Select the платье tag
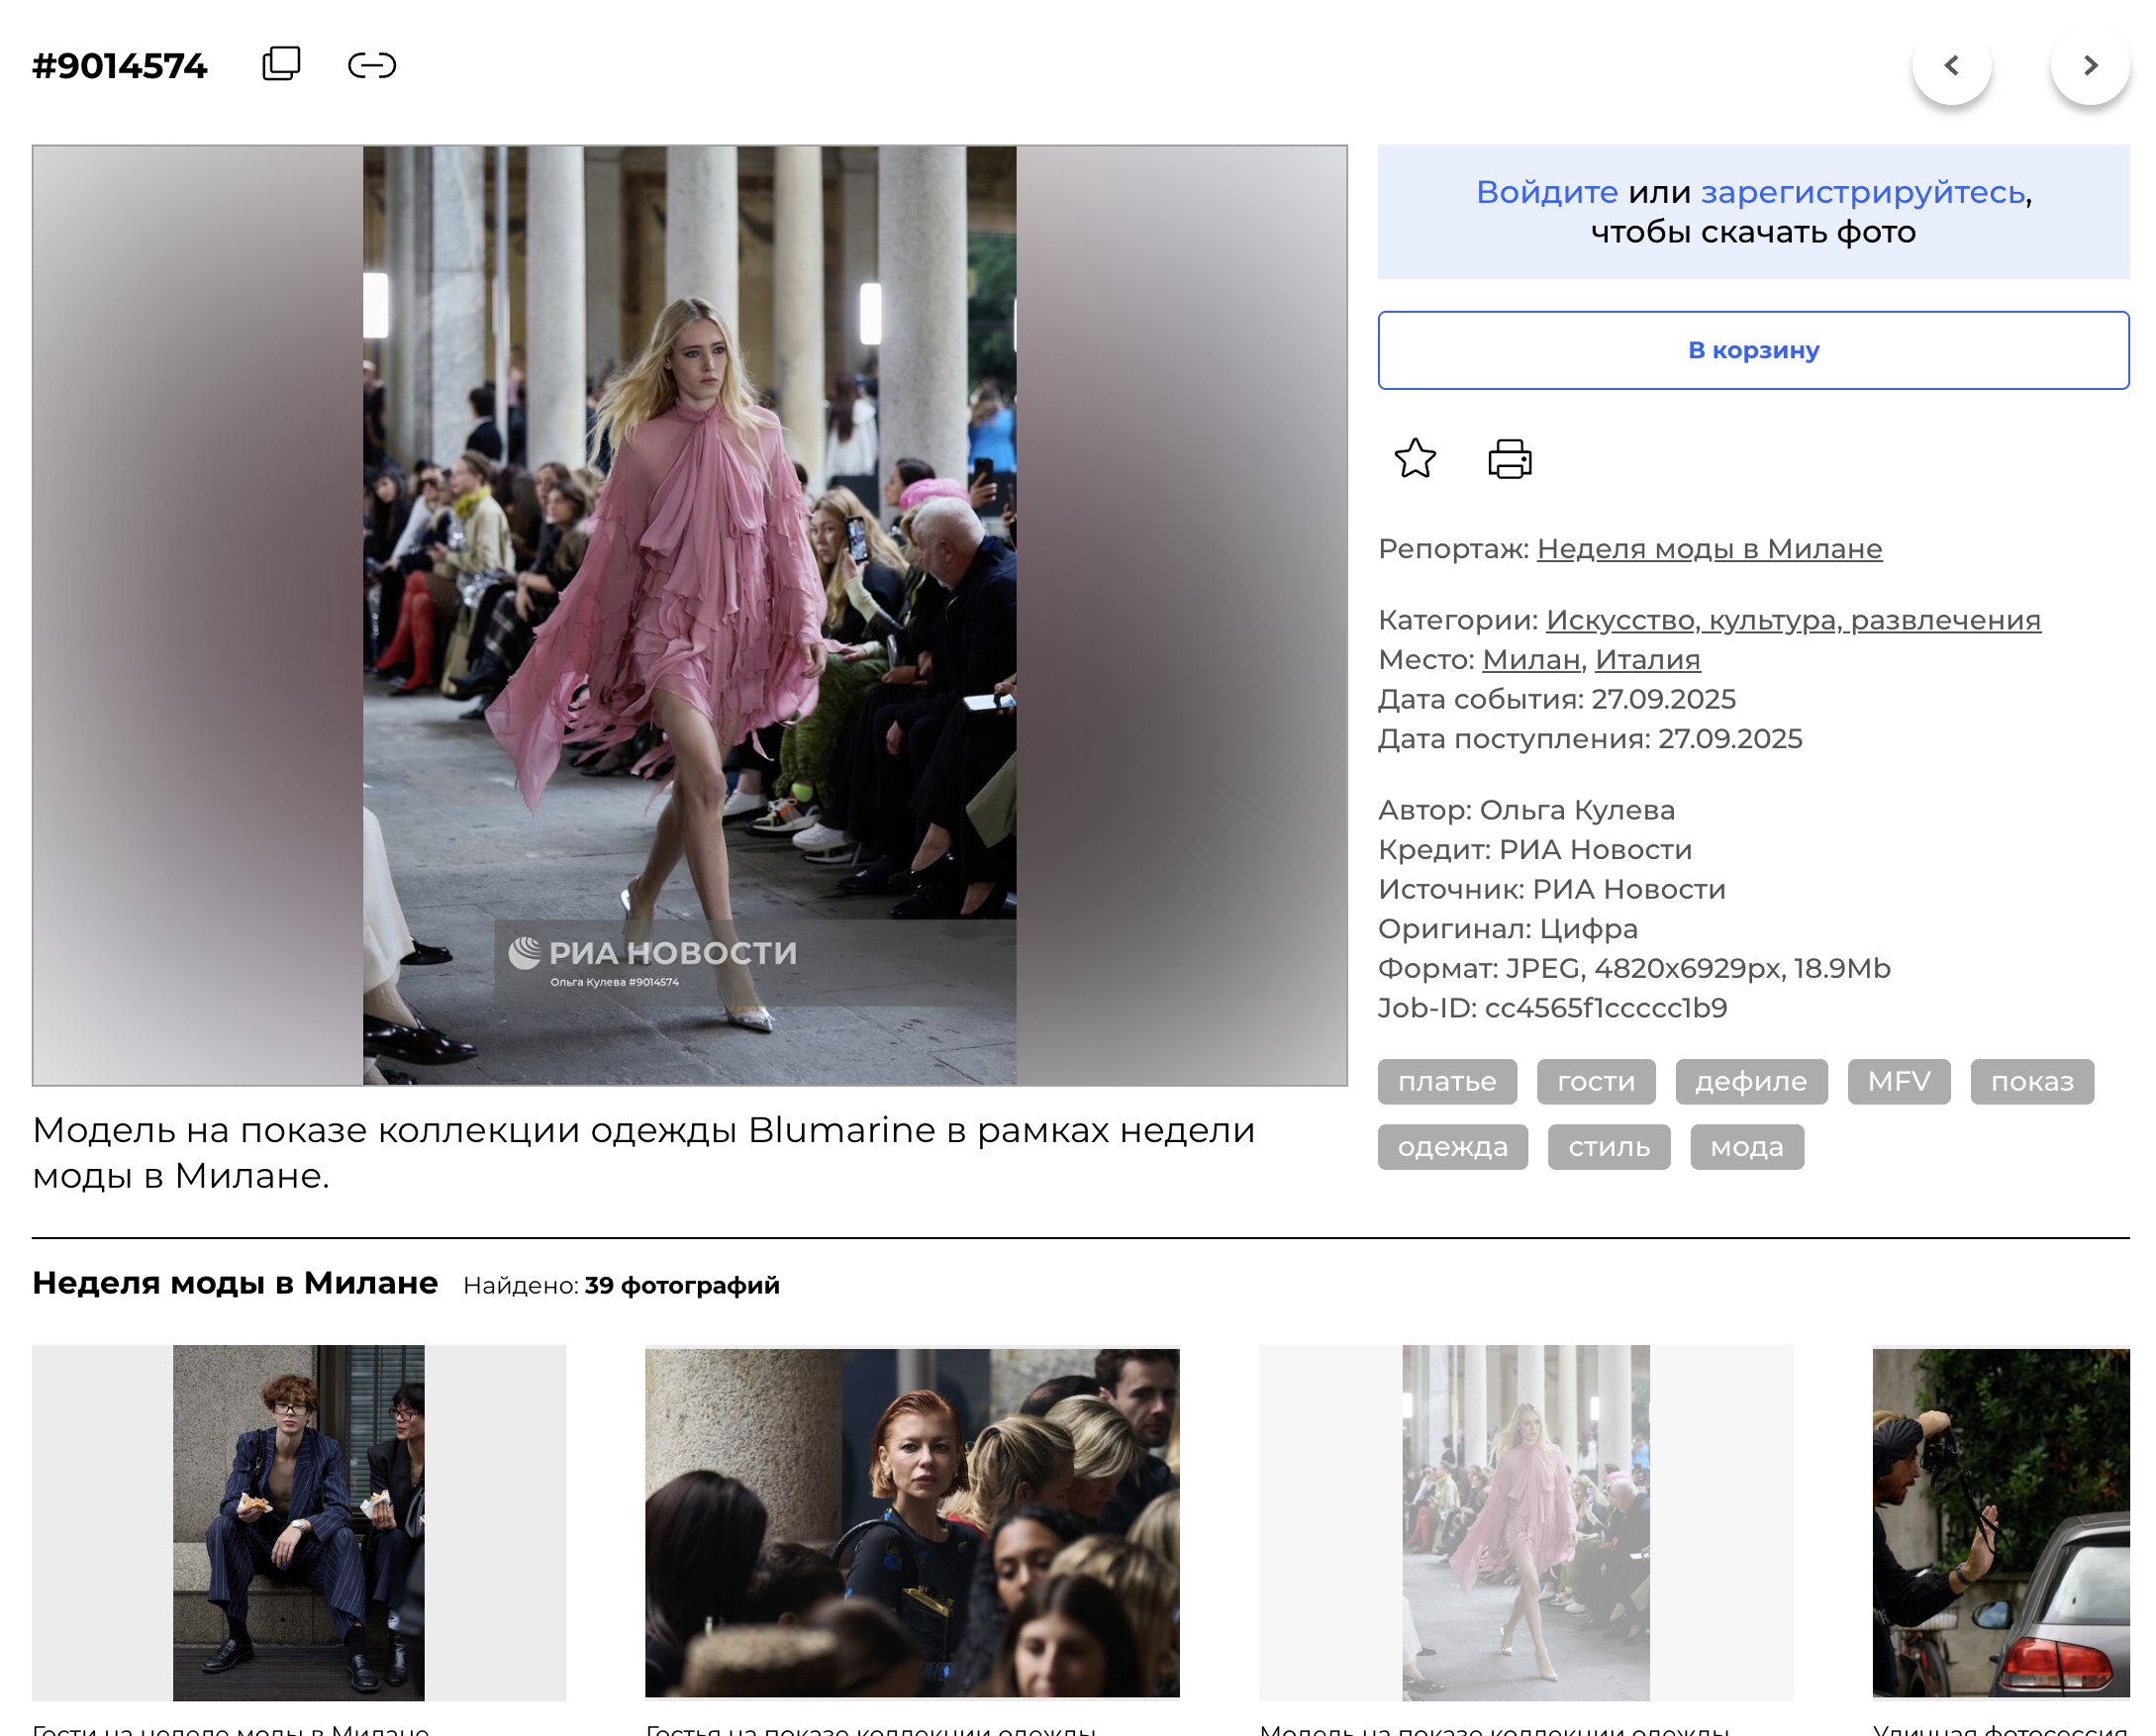 [1446, 1082]
